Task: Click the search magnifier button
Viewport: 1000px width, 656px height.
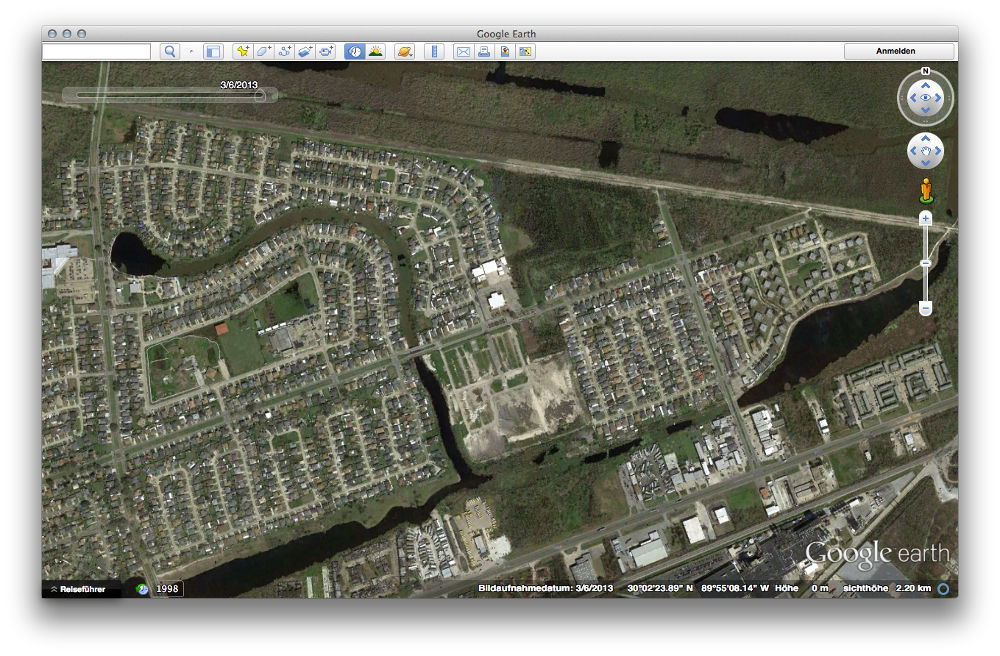Action: pos(170,51)
